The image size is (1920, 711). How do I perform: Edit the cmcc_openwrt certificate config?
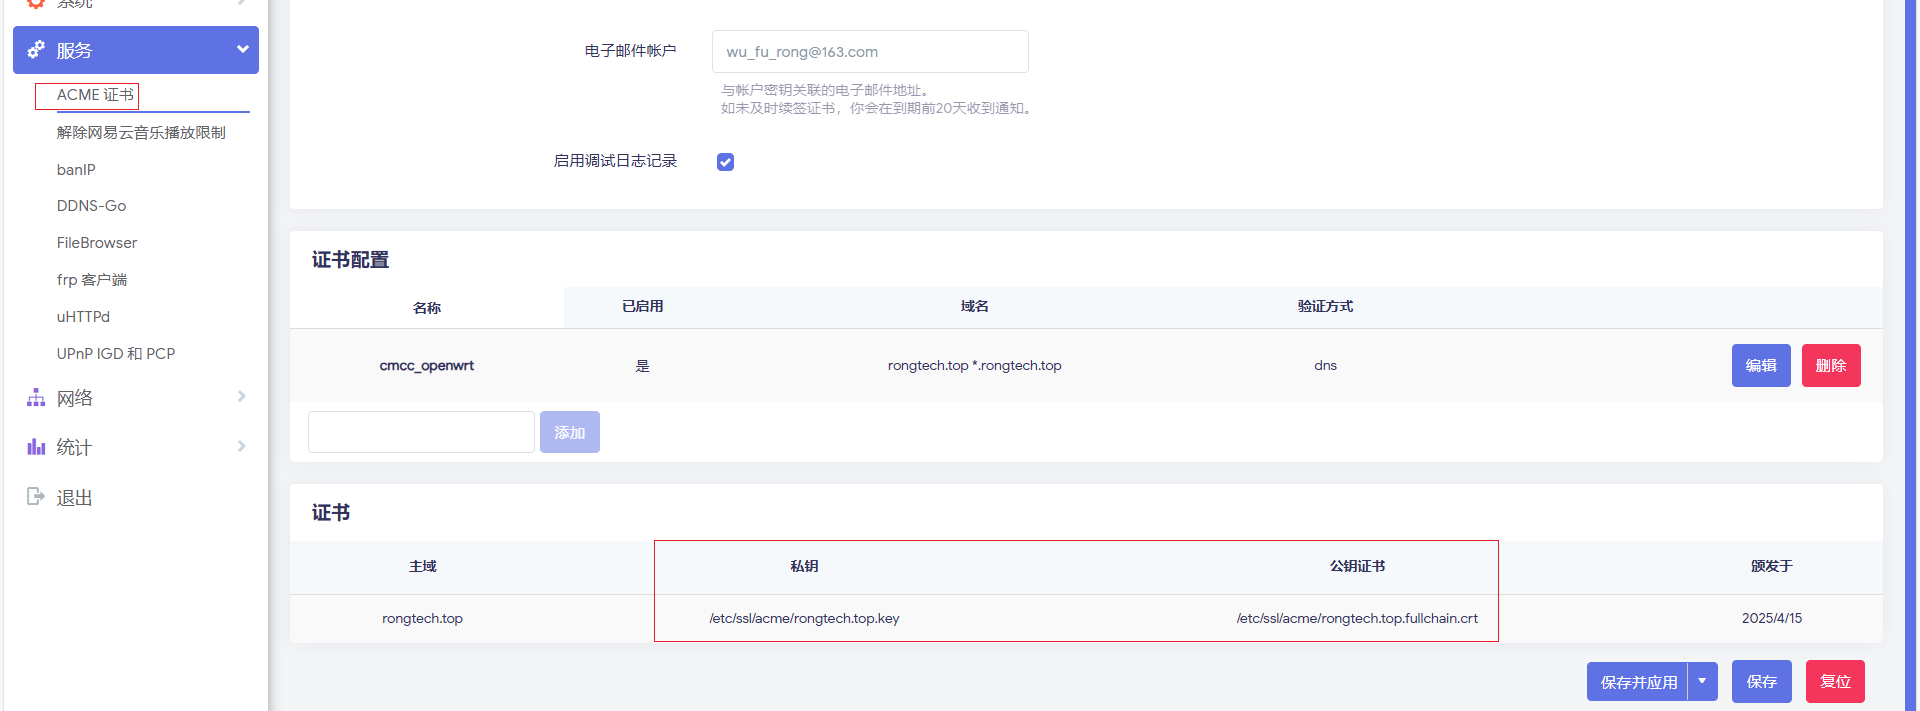[x=1760, y=365]
